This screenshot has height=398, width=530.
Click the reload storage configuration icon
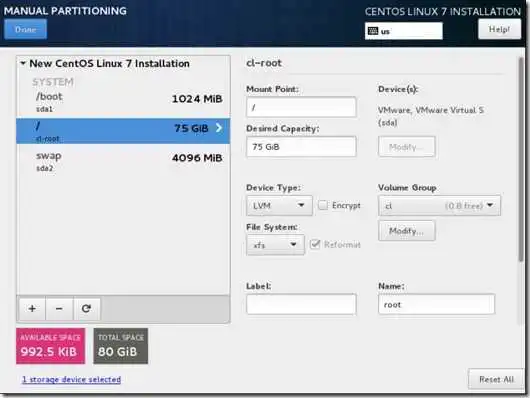(x=87, y=308)
